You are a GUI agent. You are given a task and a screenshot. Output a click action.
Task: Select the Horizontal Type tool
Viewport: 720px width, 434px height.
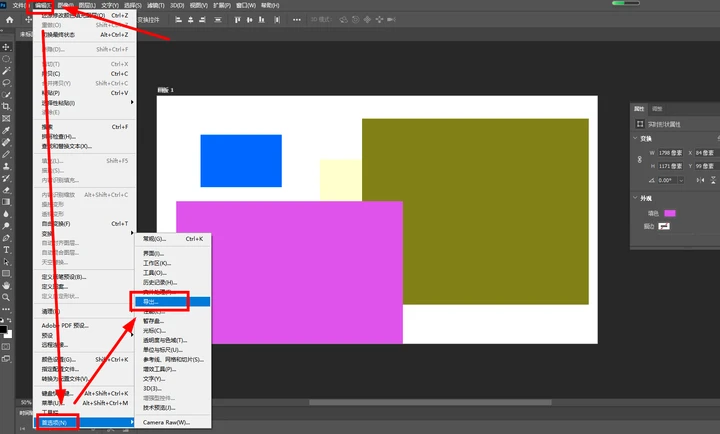pos(6,250)
